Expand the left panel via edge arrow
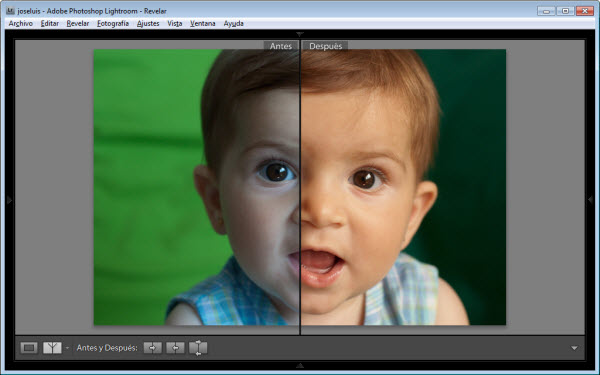Image resolution: width=600 pixels, height=375 pixels. click(10, 200)
